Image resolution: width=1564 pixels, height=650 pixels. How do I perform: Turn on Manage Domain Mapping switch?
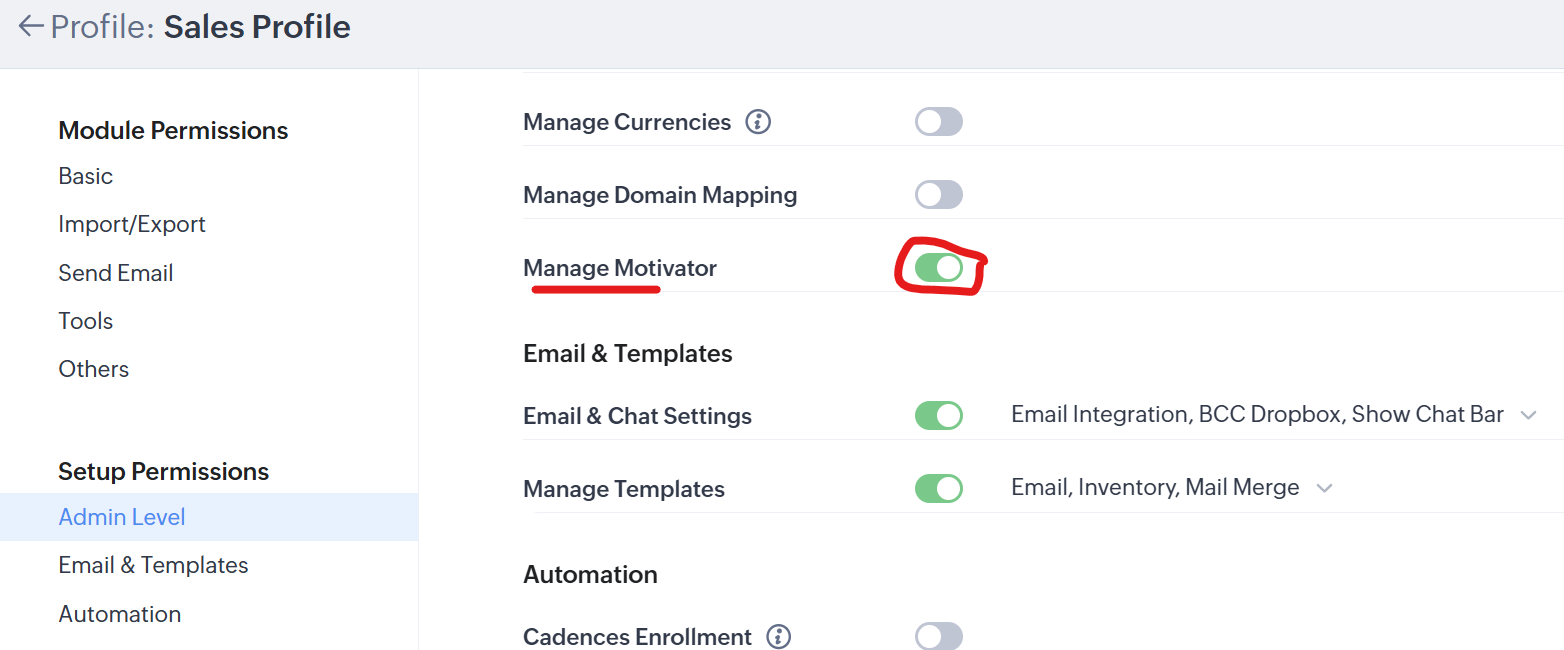[939, 195]
